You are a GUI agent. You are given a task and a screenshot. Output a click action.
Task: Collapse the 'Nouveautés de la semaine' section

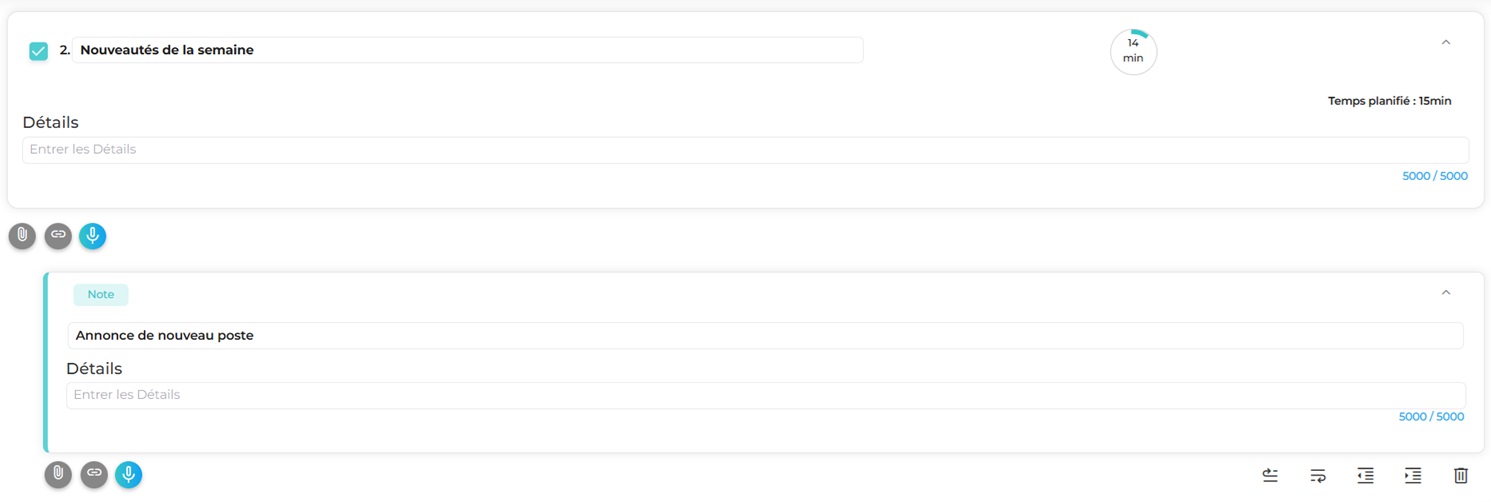(x=1445, y=43)
